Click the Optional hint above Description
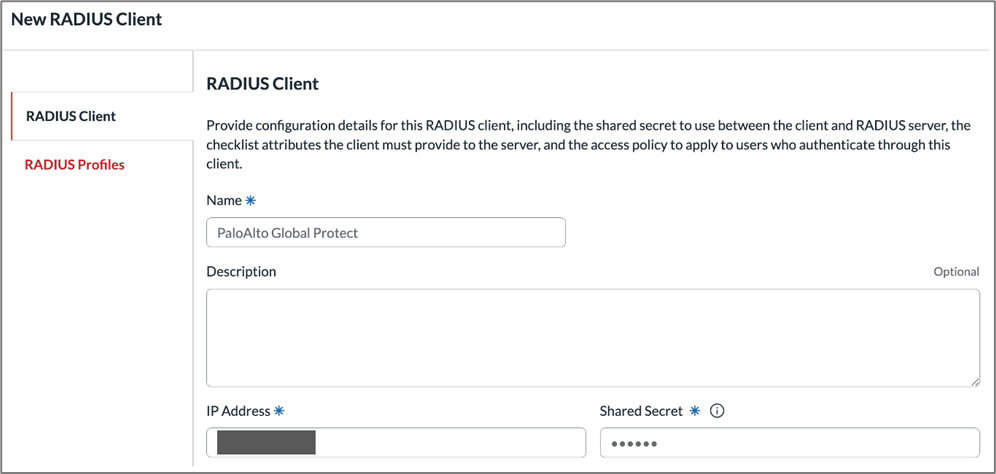 (x=956, y=272)
